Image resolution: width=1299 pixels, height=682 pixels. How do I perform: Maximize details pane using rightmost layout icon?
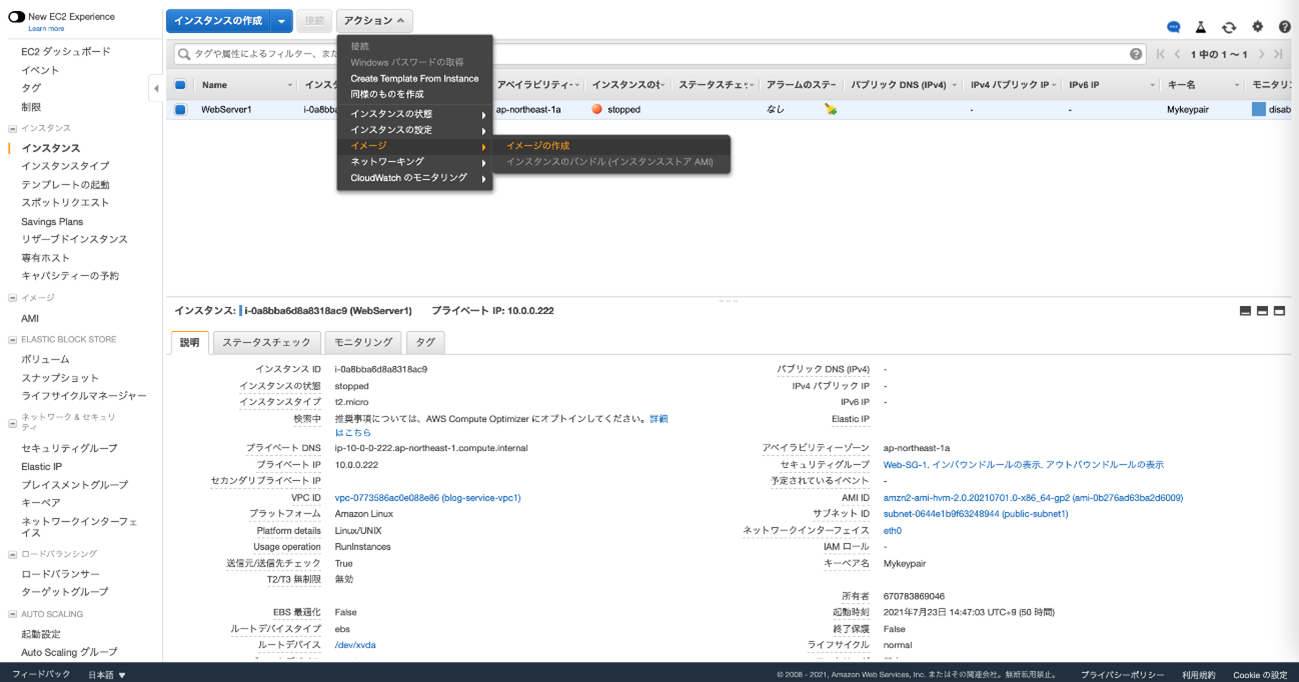pos(1279,311)
